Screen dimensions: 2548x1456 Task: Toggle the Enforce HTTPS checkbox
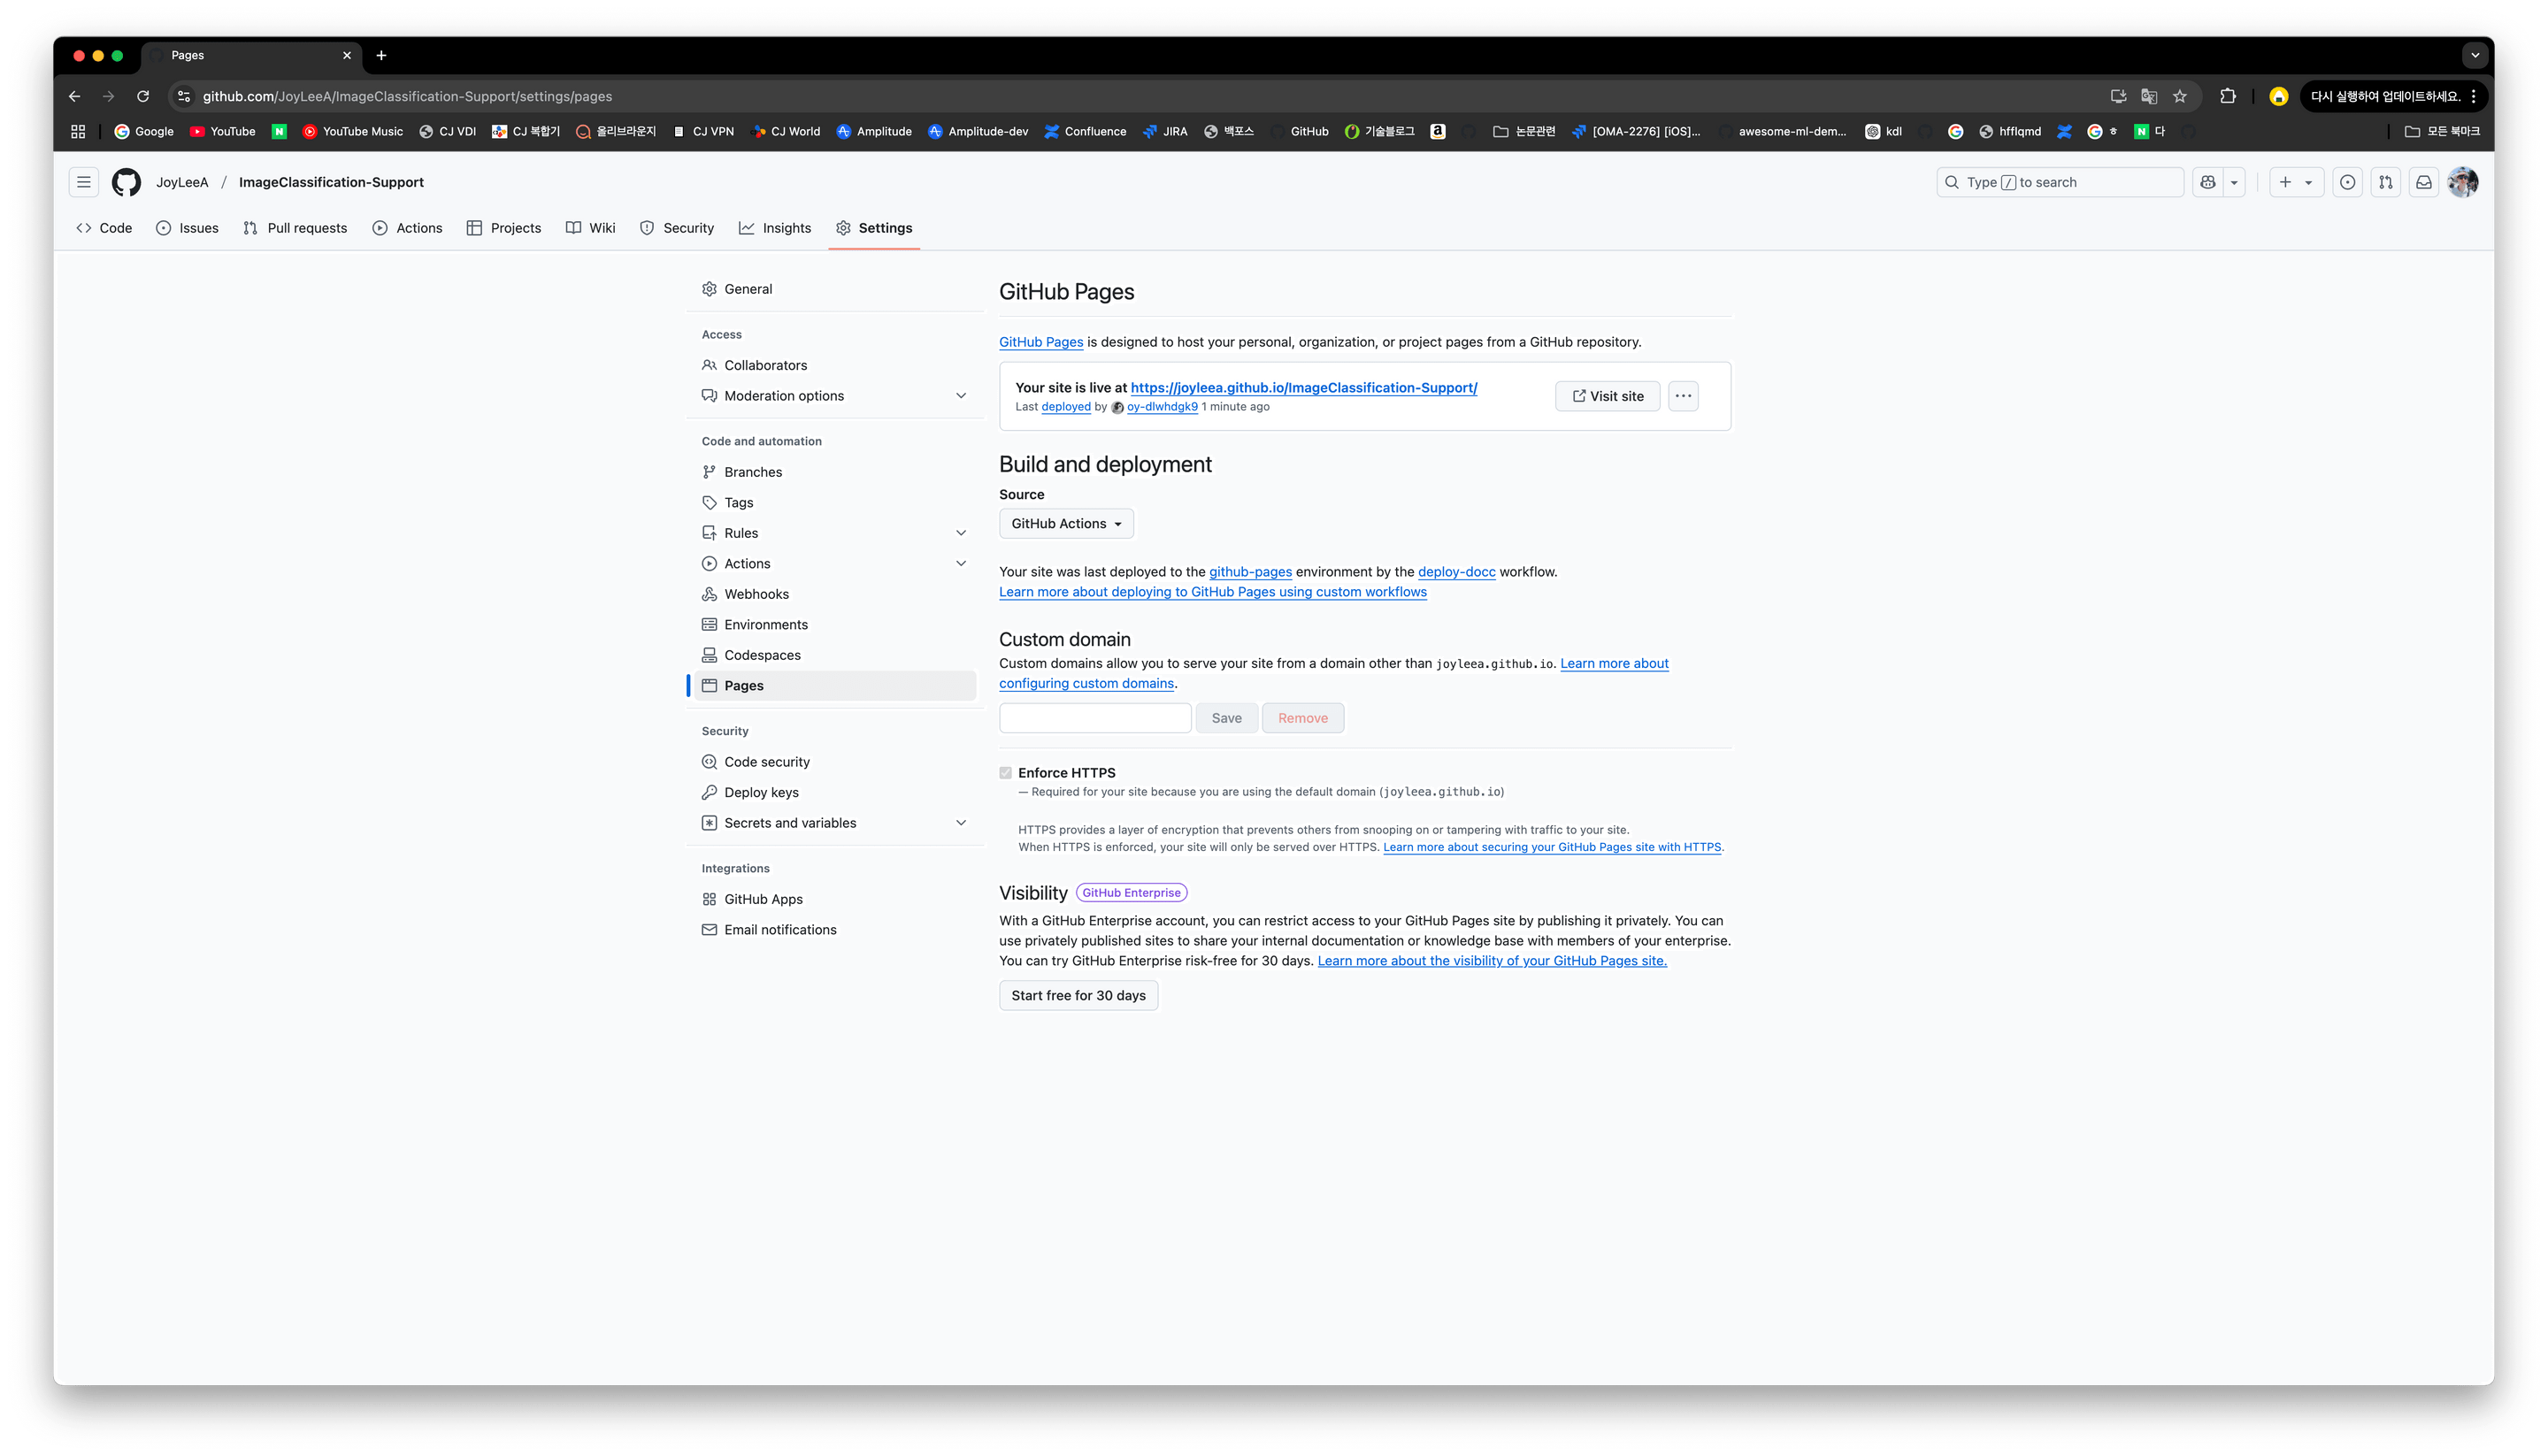point(1005,773)
